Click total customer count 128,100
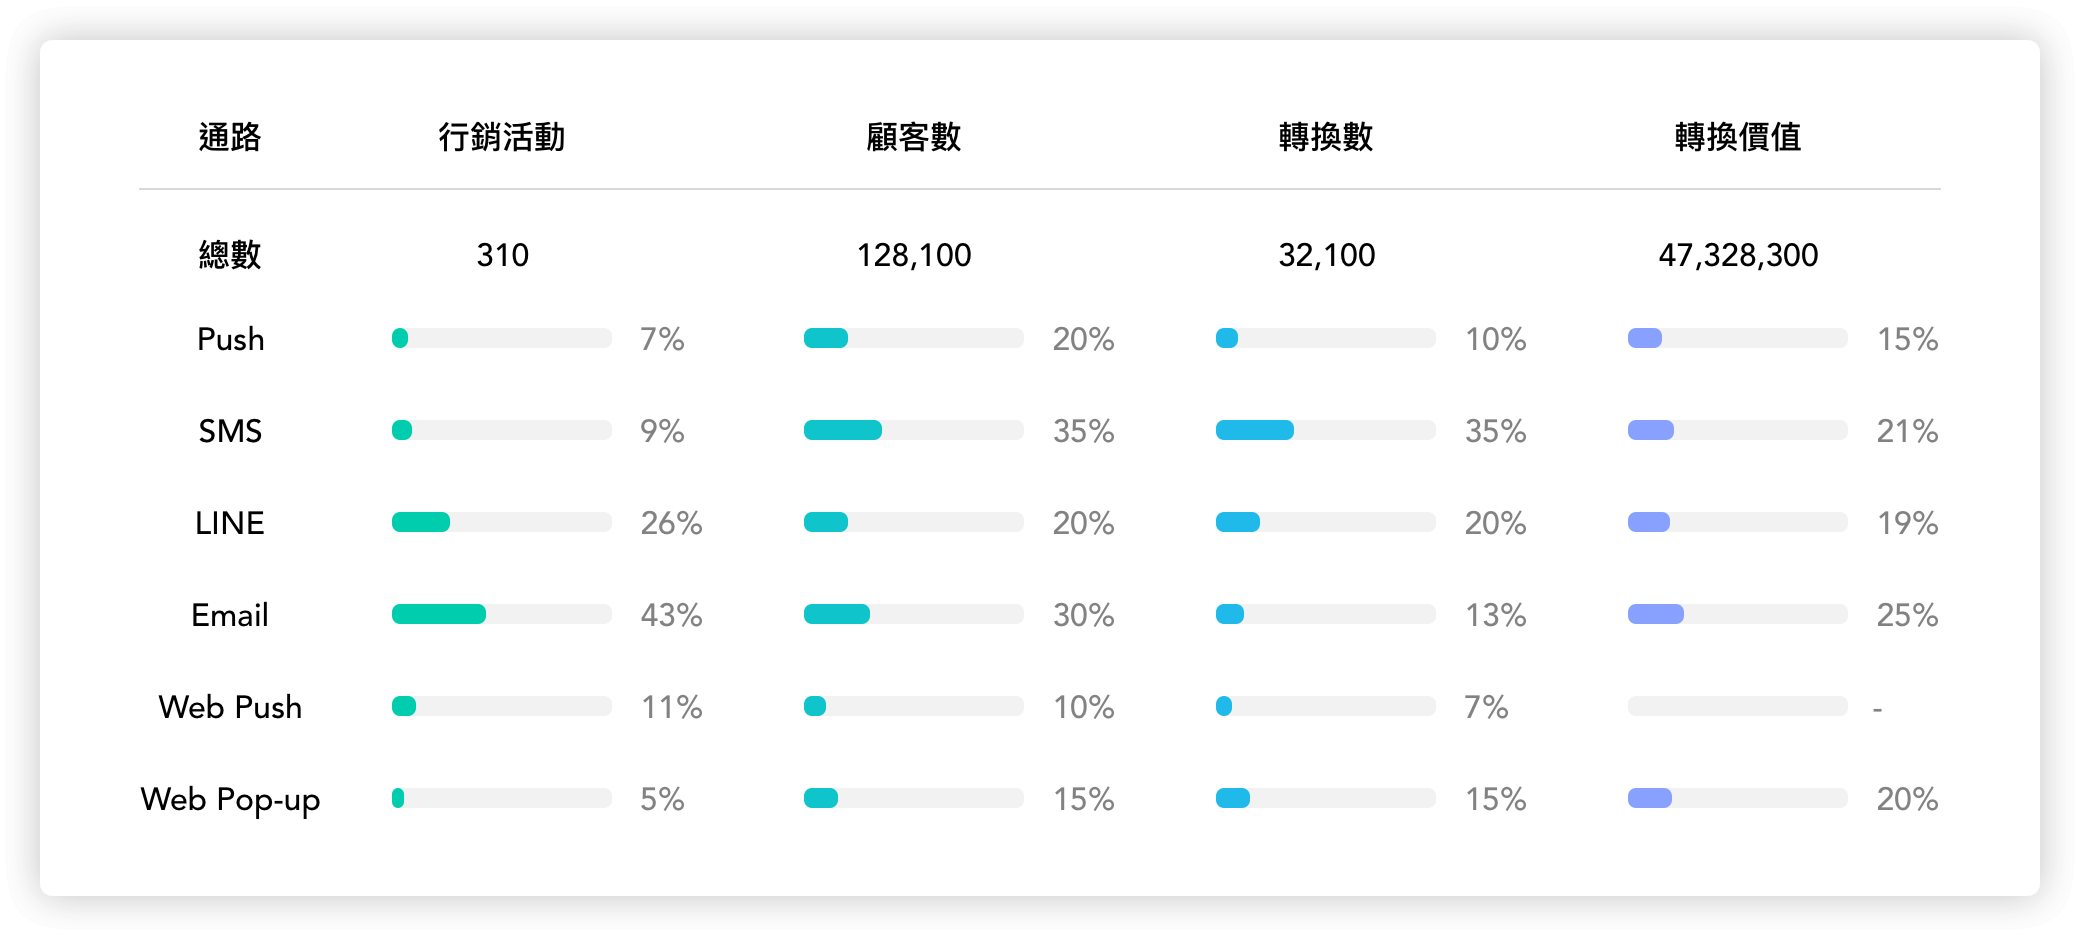 pos(914,255)
